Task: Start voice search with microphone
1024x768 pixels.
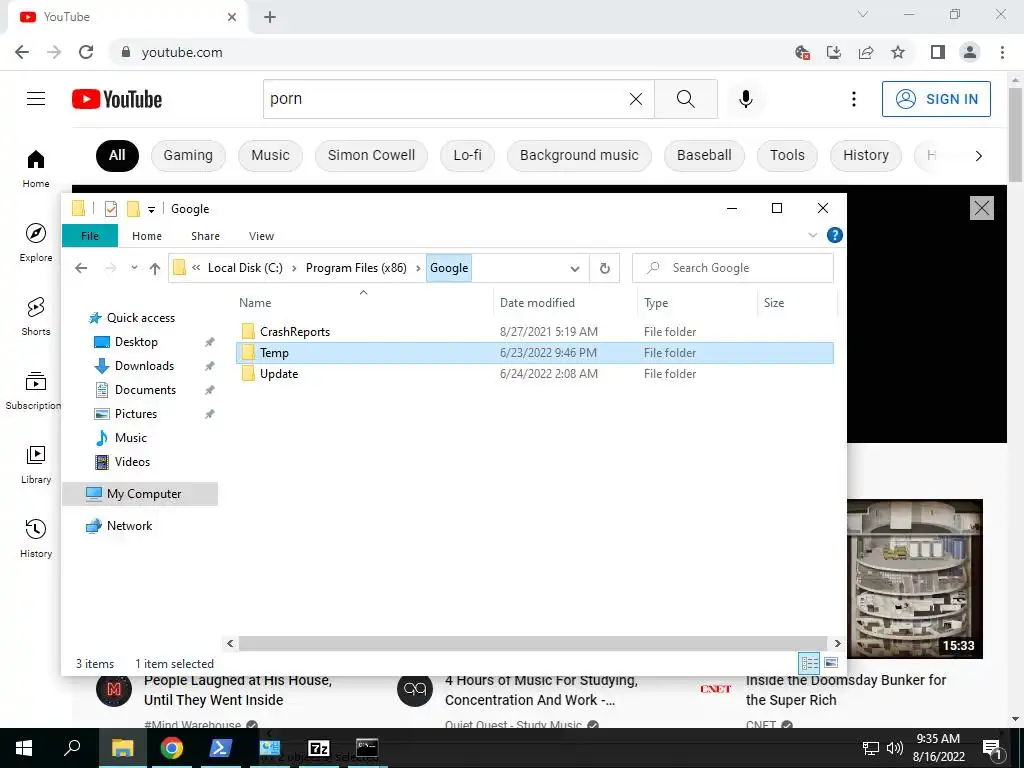Action: click(x=746, y=99)
